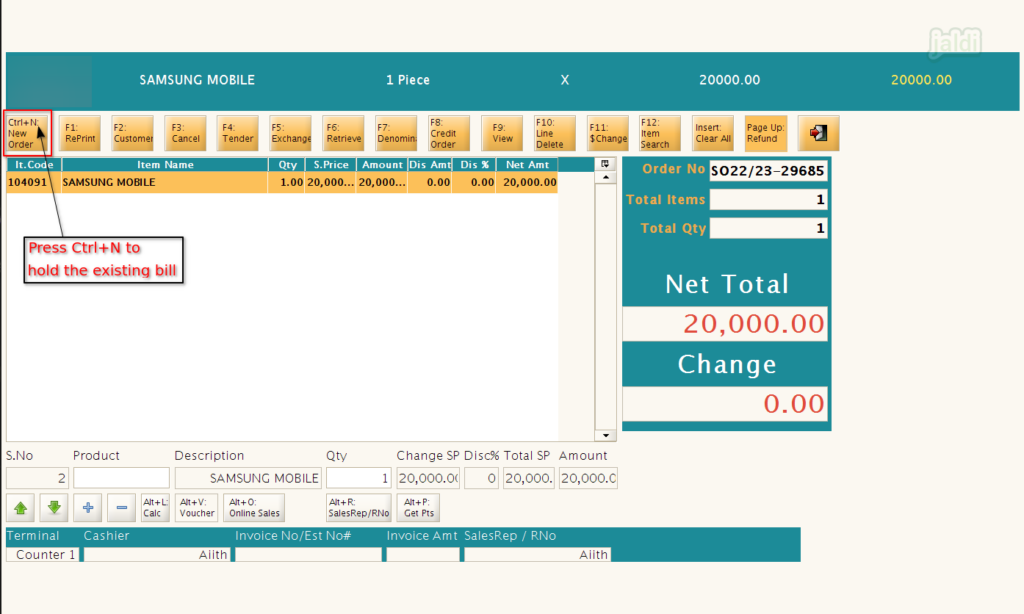Click the Total Qty field
The image size is (1024, 614).
(768, 228)
